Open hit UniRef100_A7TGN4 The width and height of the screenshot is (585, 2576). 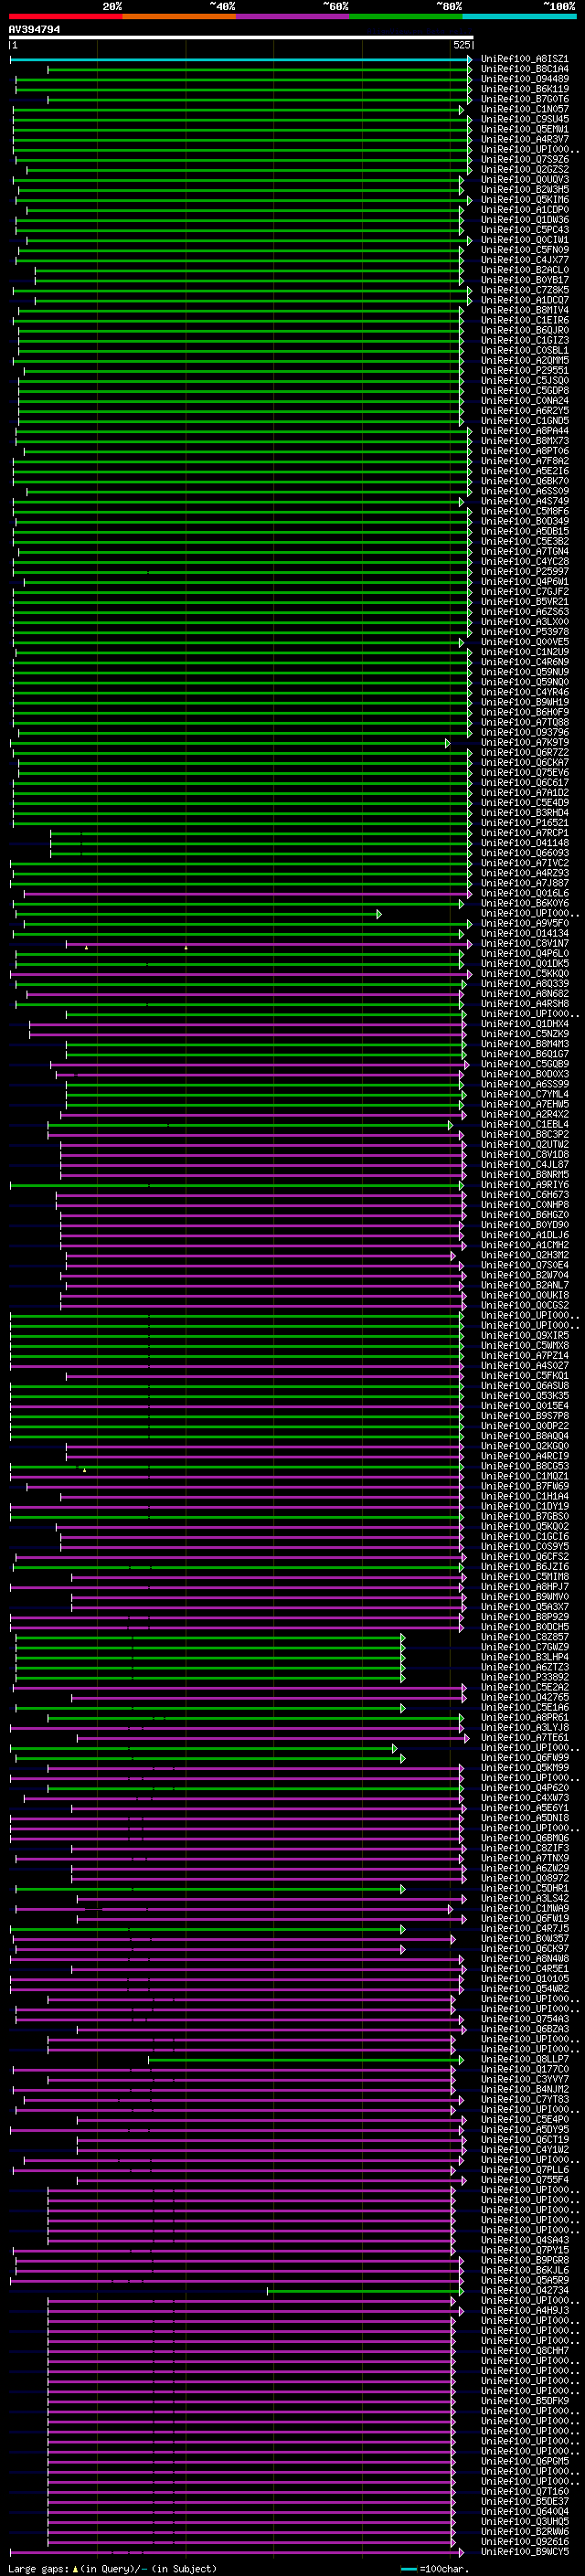coord(525,551)
